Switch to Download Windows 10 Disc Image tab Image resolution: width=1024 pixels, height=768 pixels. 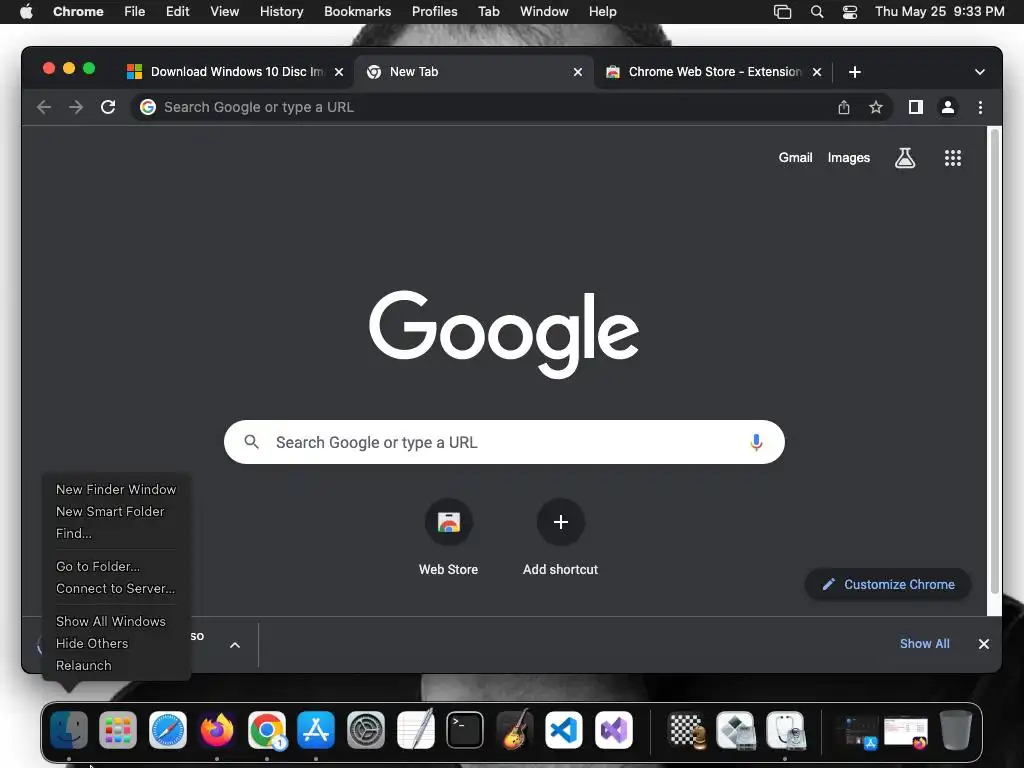click(x=235, y=72)
